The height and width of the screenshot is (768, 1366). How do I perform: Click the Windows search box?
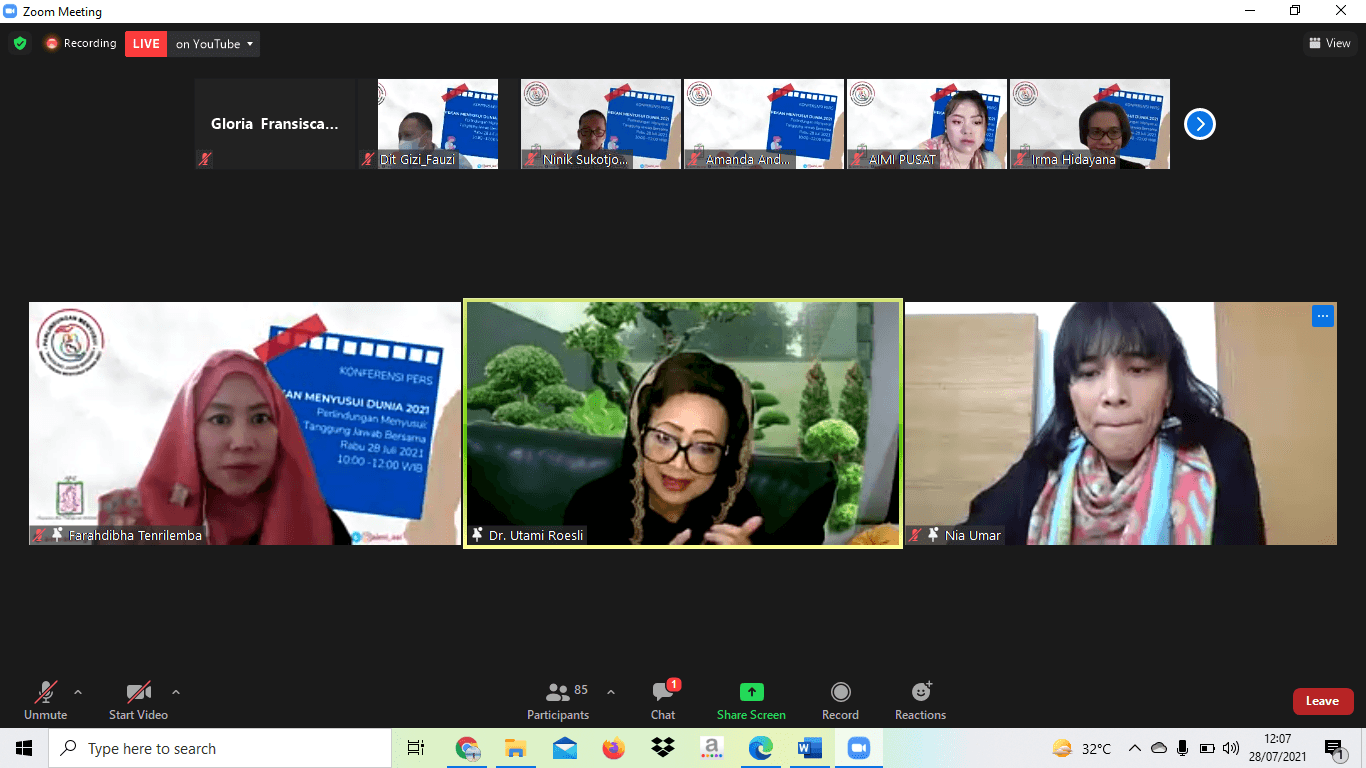point(220,748)
